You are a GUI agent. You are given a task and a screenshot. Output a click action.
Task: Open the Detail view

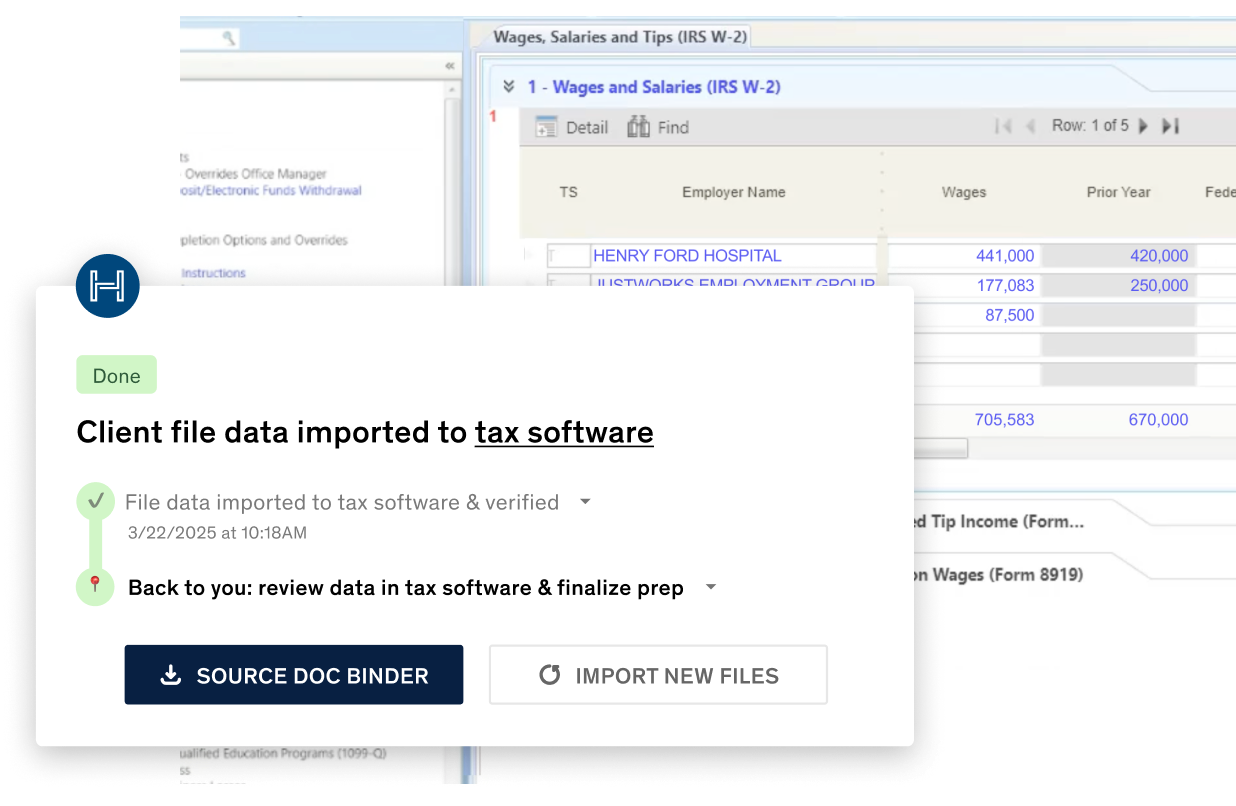(x=572, y=127)
